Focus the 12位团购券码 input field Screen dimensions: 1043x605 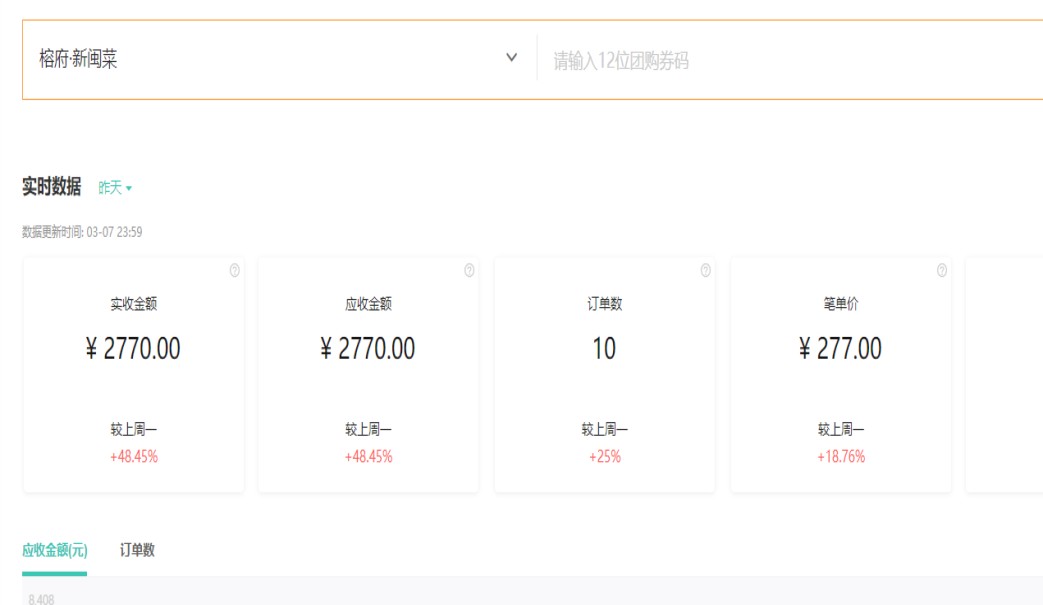tap(790, 62)
